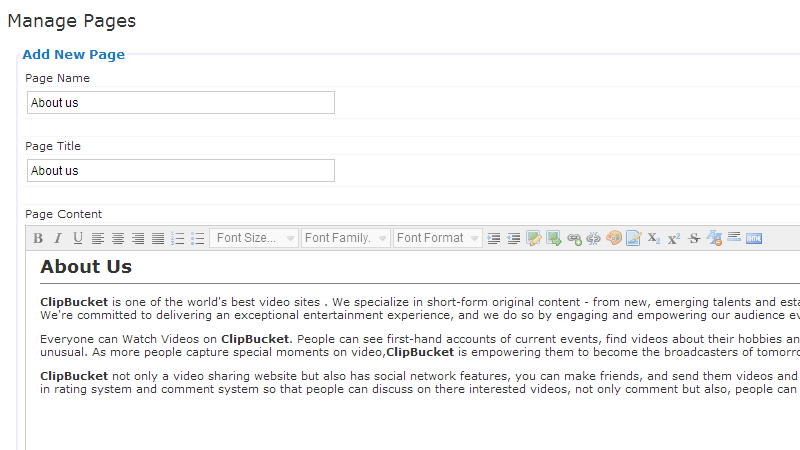
Task: Open the Font Size dropdown
Action: [x=254, y=238]
